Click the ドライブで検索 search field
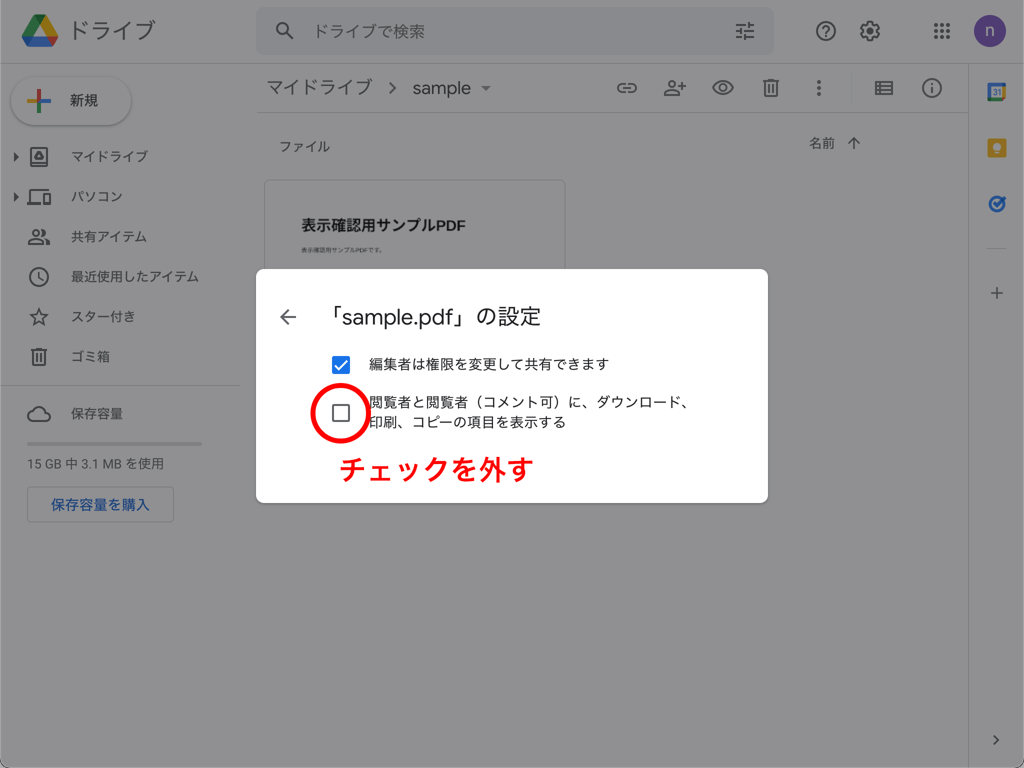Image resolution: width=1024 pixels, height=768 pixels. coord(500,31)
